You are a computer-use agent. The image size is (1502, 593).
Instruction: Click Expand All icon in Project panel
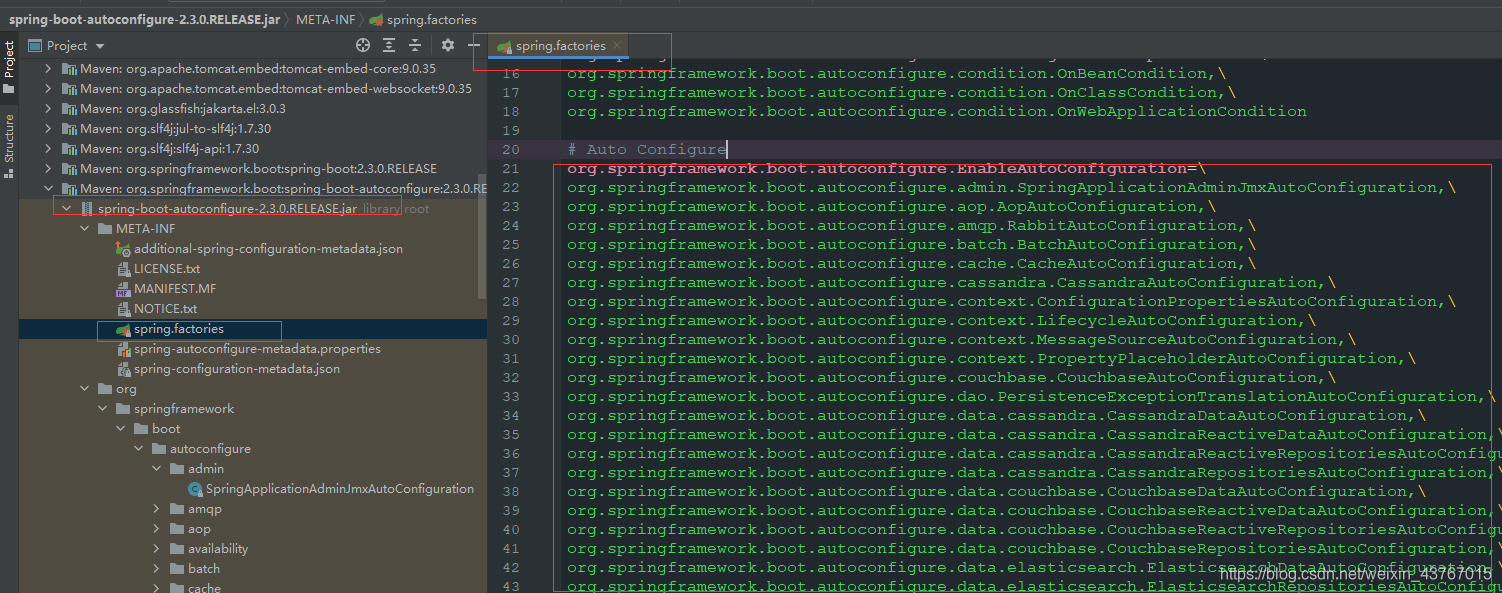click(x=389, y=45)
